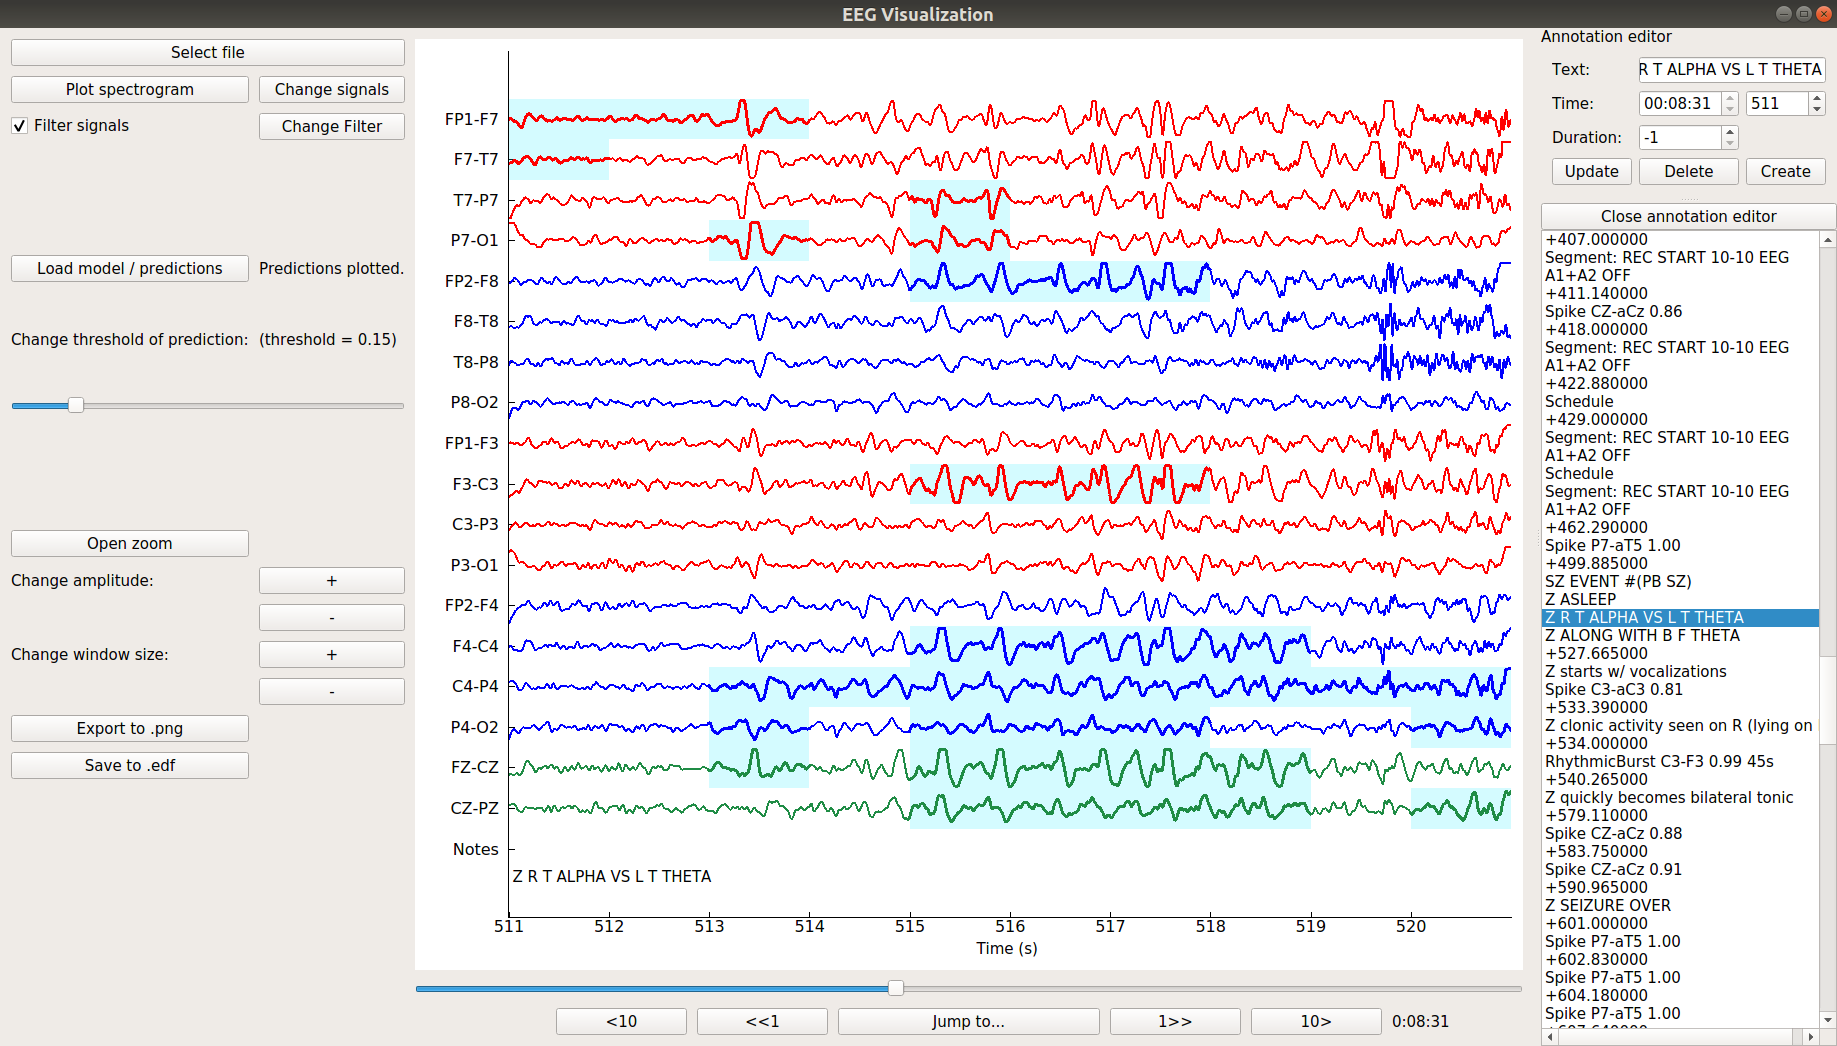Select 'Z SEIZURE OVER' annotation in list
1837x1046 pixels.
pos(1607,906)
